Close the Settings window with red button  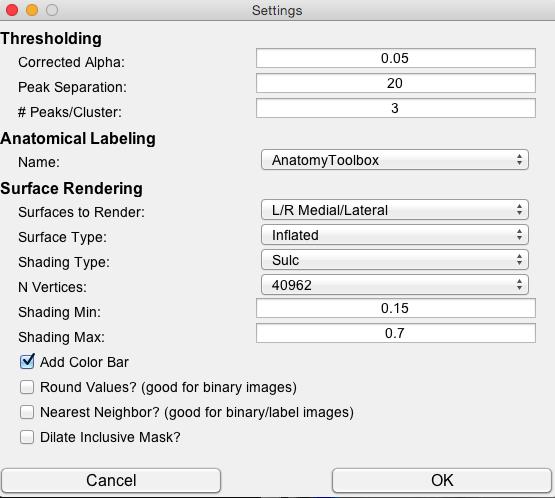point(12,10)
